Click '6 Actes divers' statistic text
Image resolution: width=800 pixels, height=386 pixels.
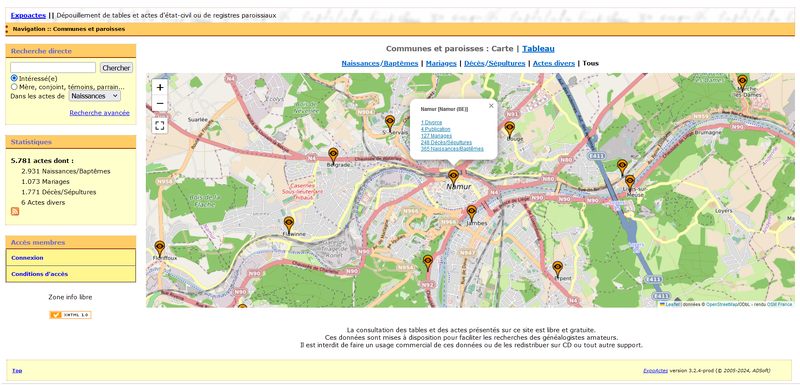43,202
